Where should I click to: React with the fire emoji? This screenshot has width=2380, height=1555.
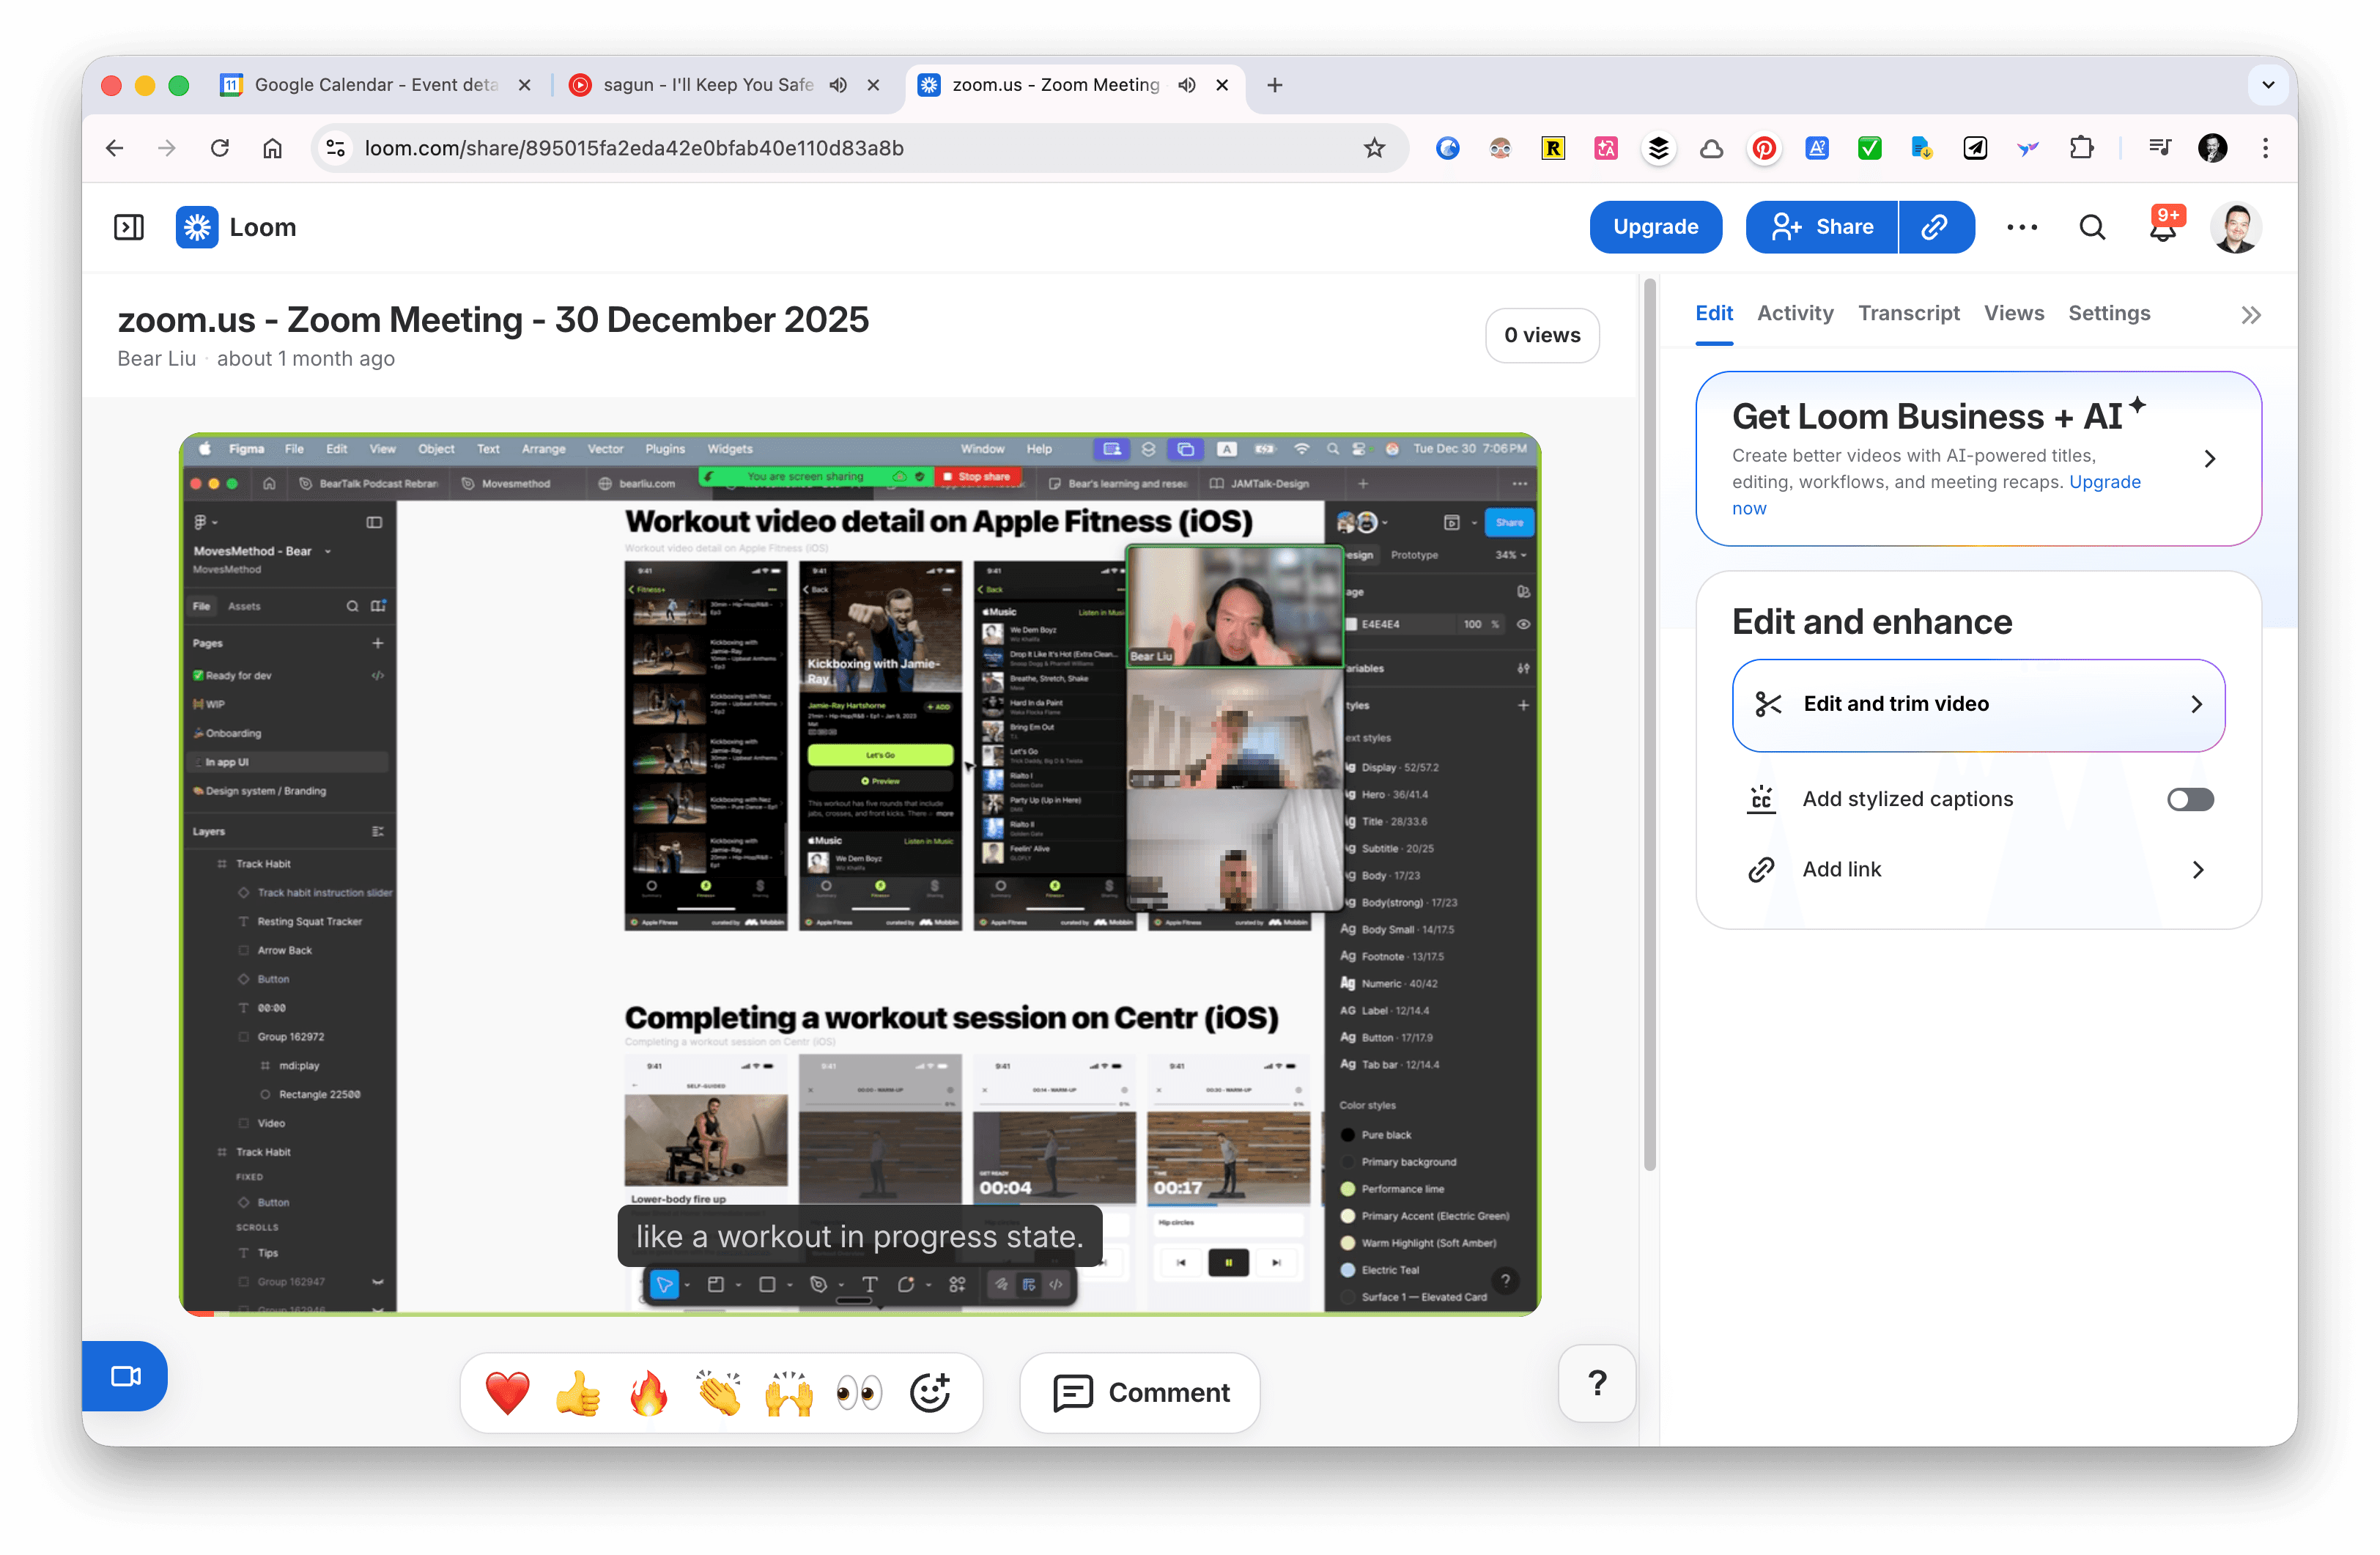(648, 1392)
